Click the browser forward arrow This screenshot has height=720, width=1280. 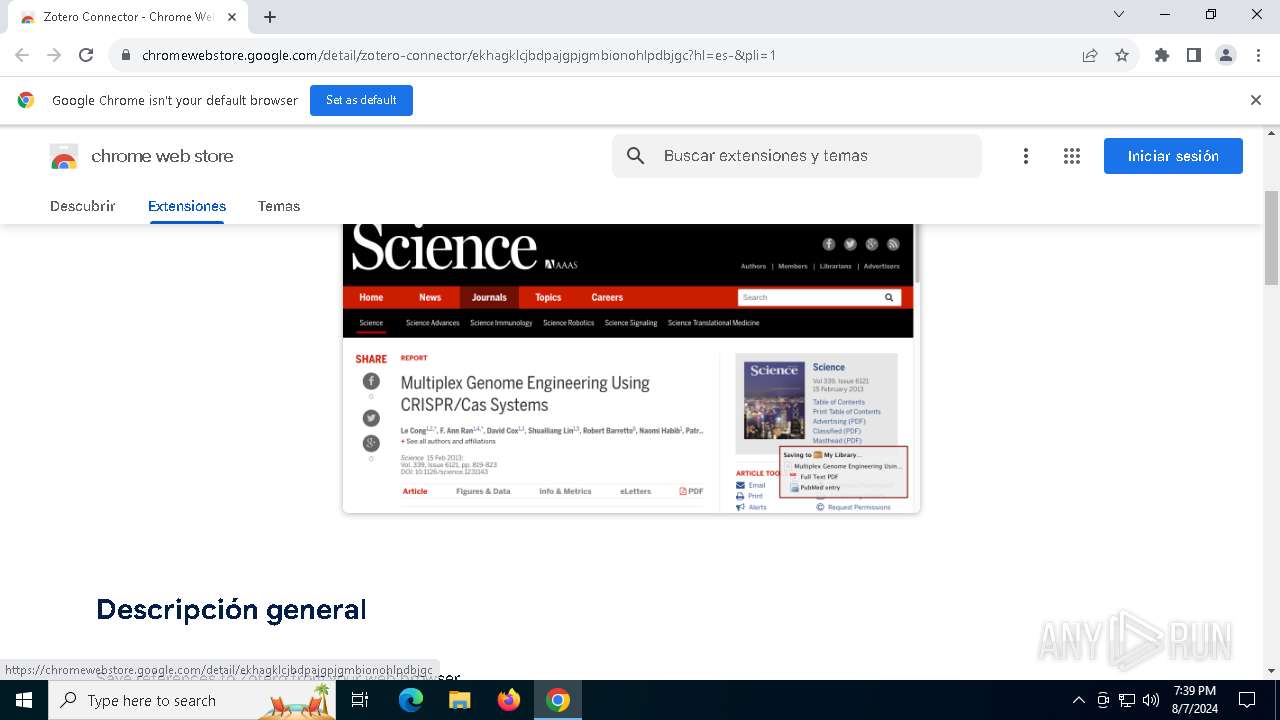point(54,55)
